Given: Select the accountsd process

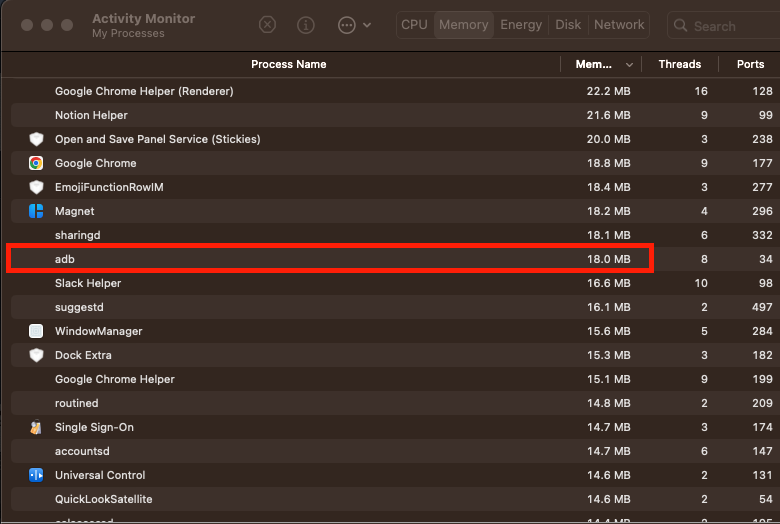Looking at the screenshot, I should (395, 451).
